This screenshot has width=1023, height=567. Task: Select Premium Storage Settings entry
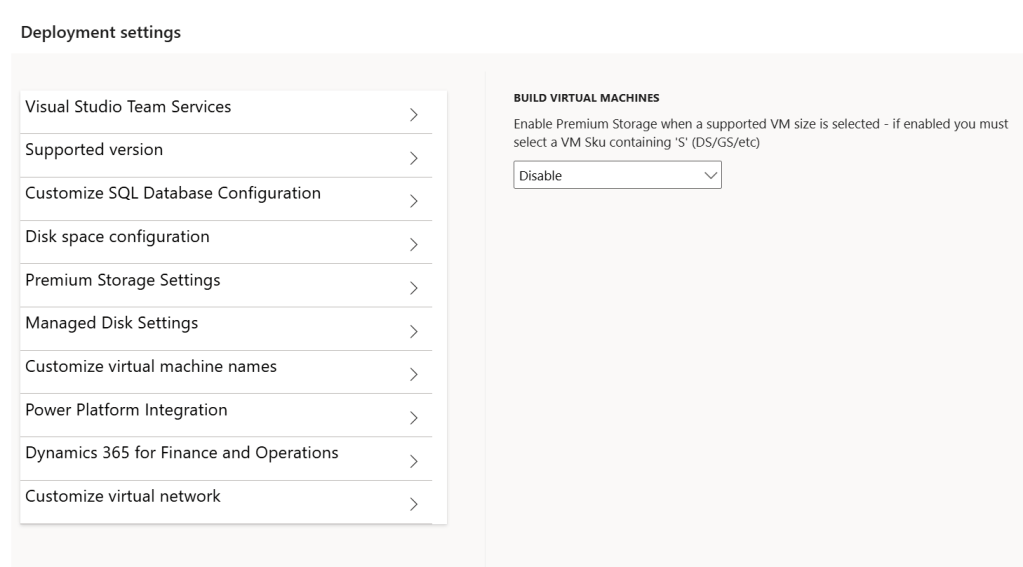coord(123,280)
